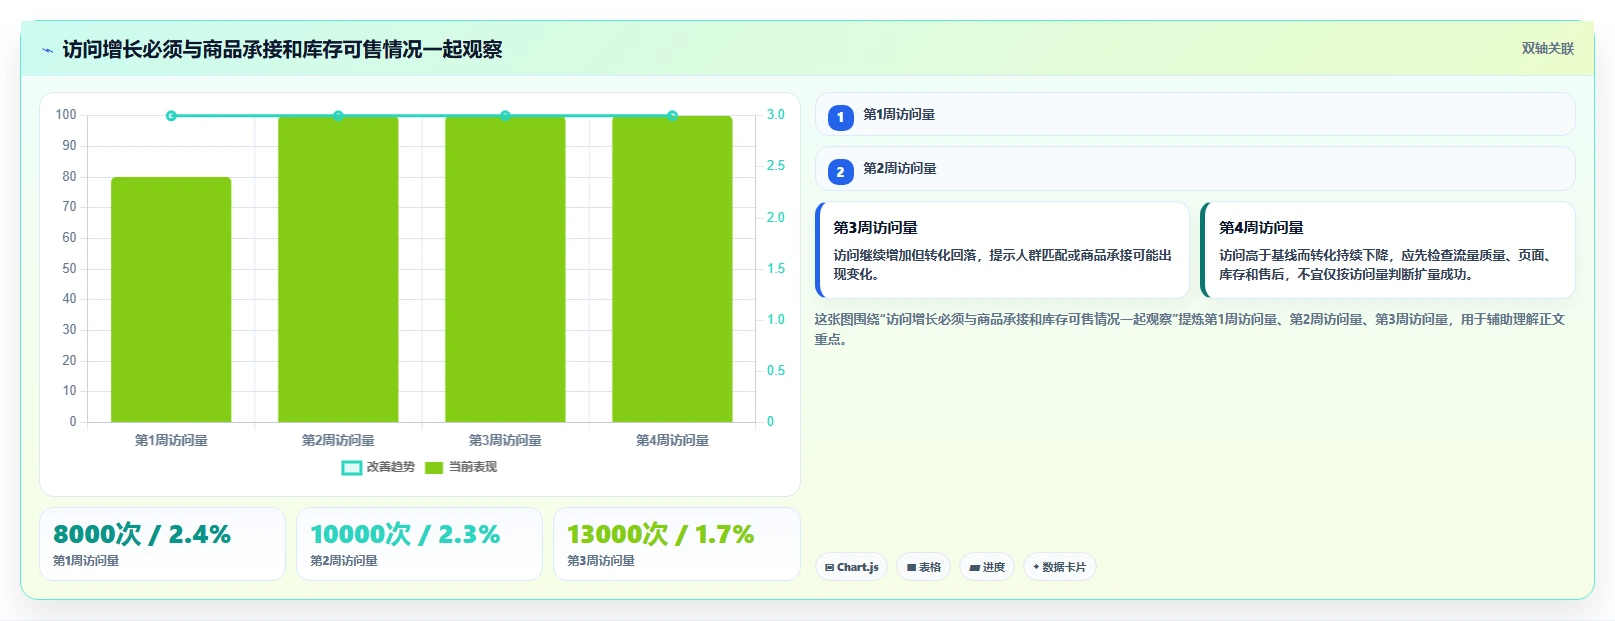
Task: Toggle the 当前表现 legend entry
Action: (x=461, y=467)
